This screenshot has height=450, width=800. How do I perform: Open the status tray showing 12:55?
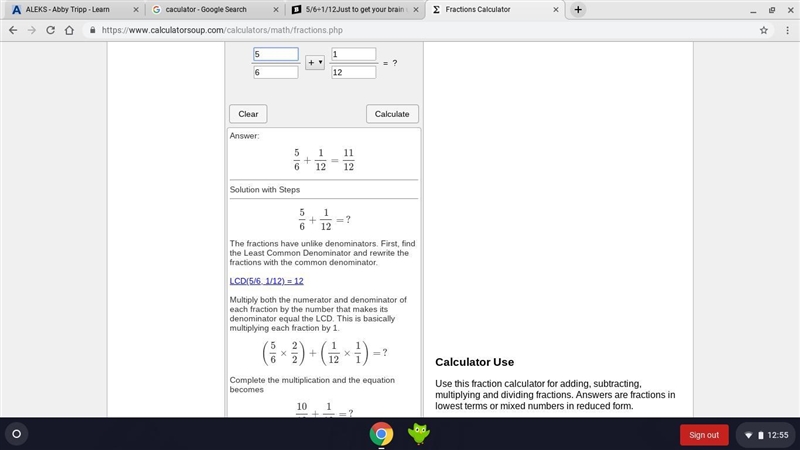tap(766, 435)
